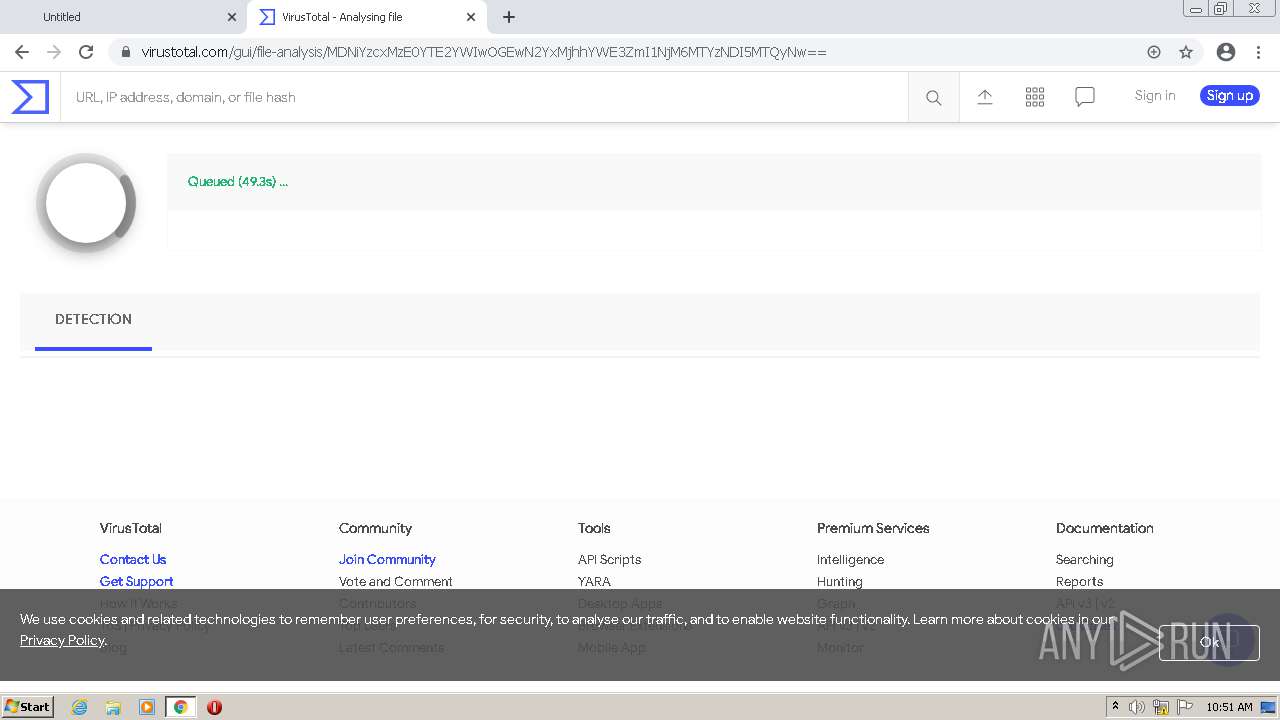Open the Intelligence link
This screenshot has height=720, width=1280.
[x=850, y=560]
